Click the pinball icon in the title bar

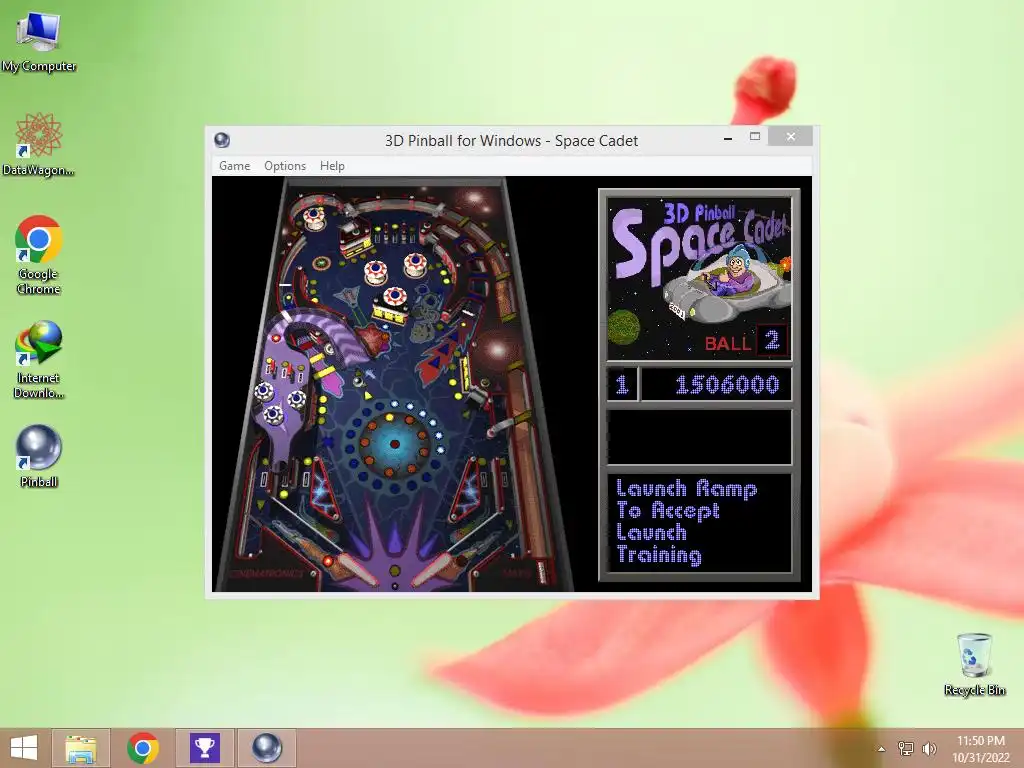(x=222, y=140)
